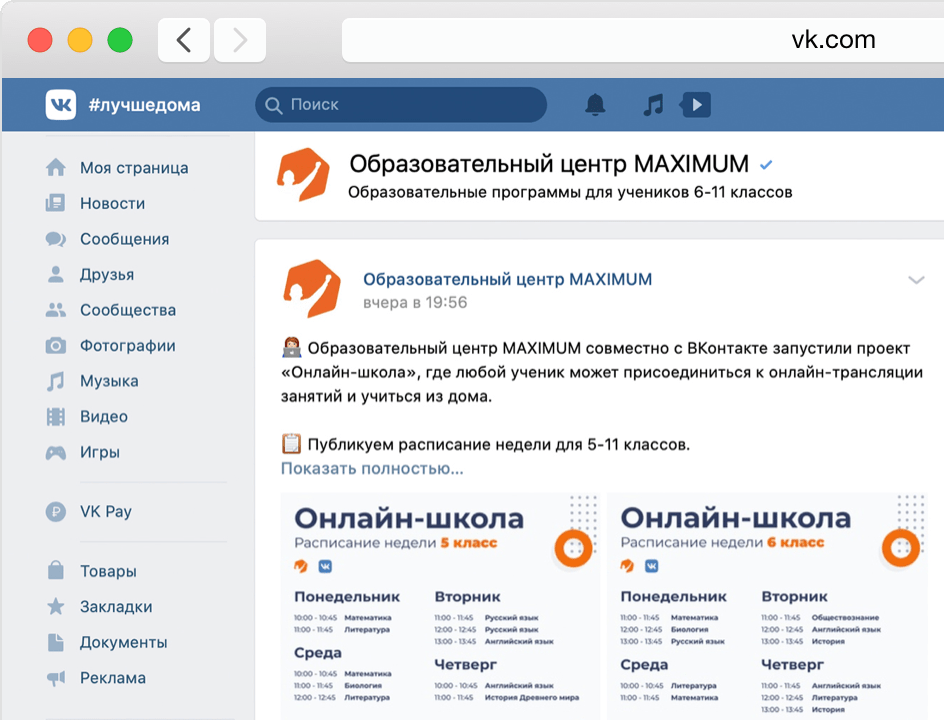Open VK Pay in sidebar
The height and width of the screenshot is (720, 944).
coord(105,512)
